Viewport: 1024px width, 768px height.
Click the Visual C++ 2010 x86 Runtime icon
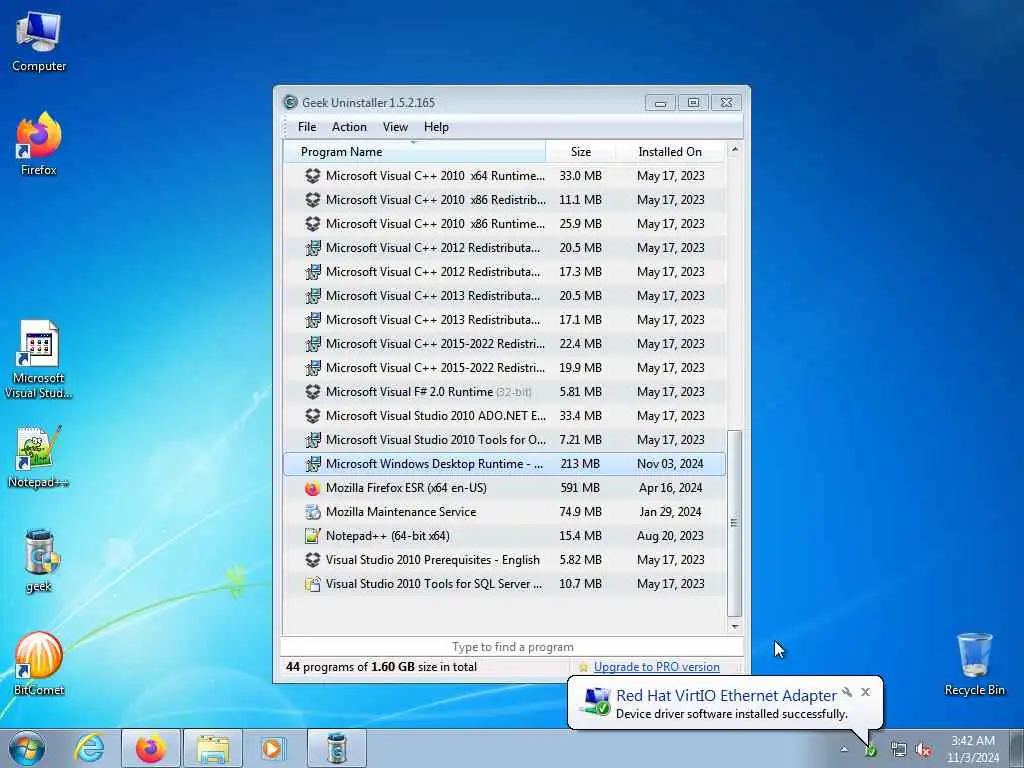[313, 223]
